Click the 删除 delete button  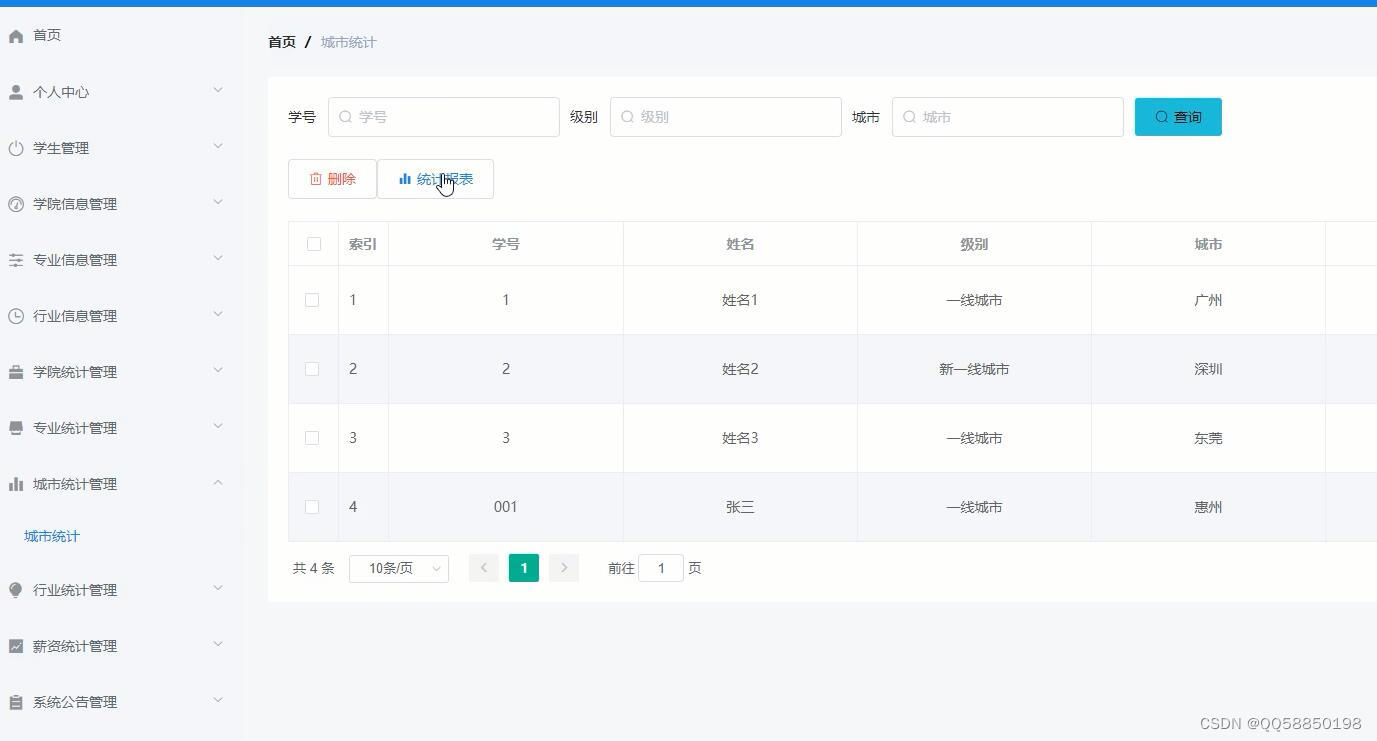pos(332,179)
